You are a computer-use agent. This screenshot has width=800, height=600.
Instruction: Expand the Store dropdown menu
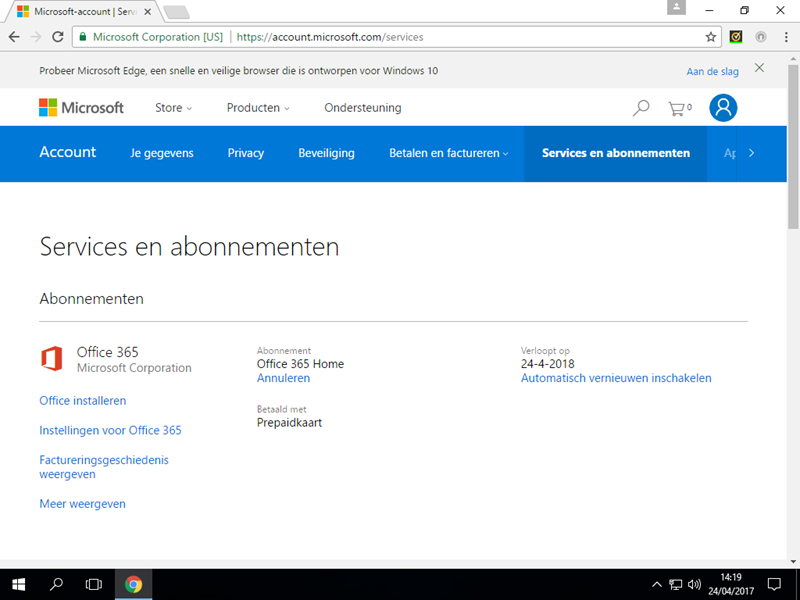(173, 108)
